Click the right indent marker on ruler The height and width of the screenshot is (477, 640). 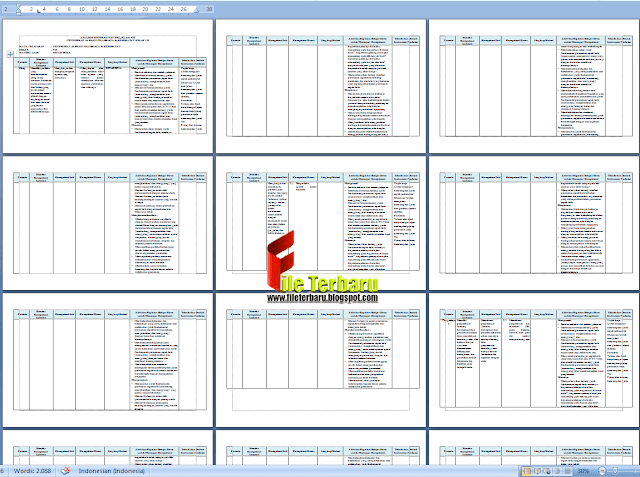coord(196,10)
